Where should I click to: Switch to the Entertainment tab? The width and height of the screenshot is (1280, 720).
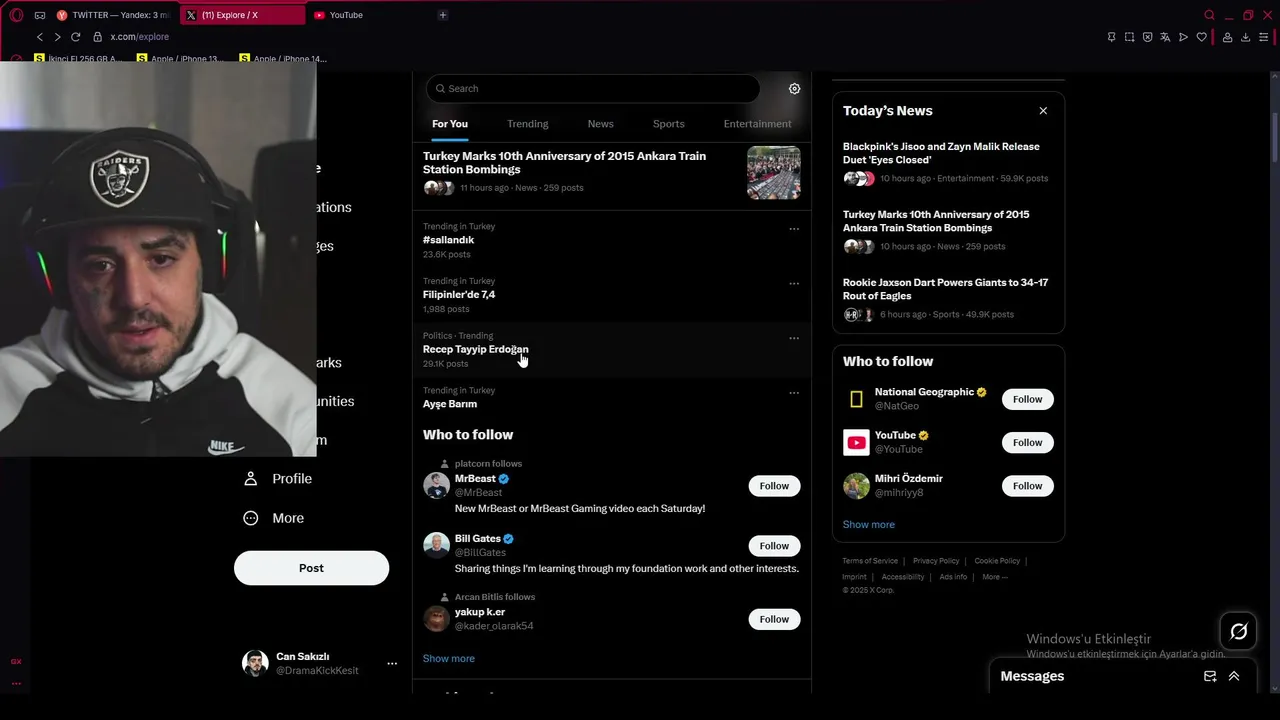(x=757, y=124)
